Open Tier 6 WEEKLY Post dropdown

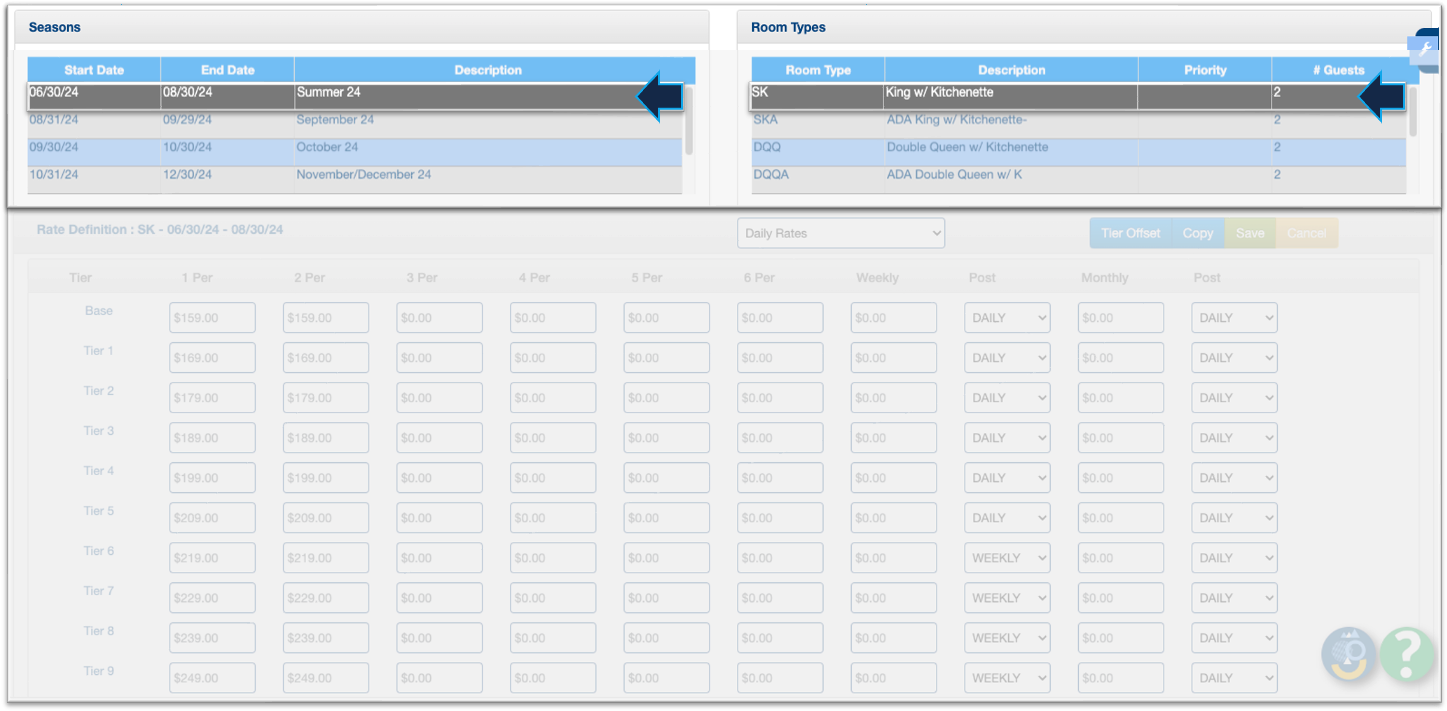[x=1007, y=558]
